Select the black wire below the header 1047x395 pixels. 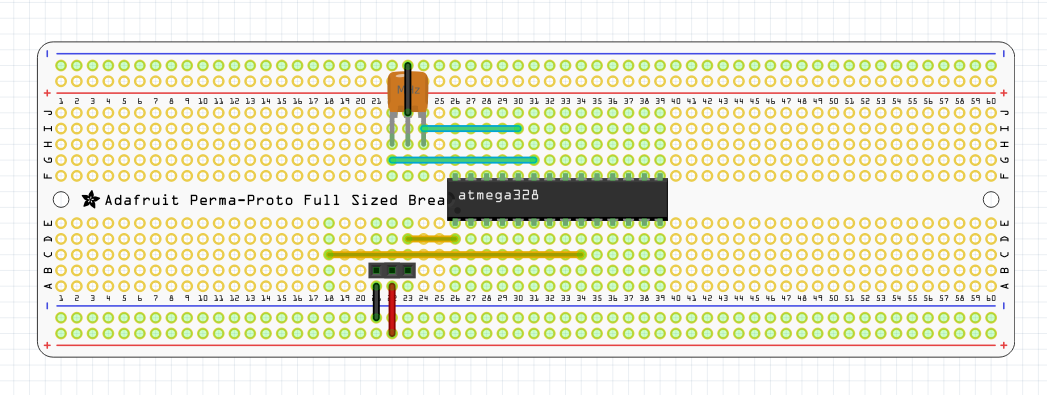click(377, 302)
